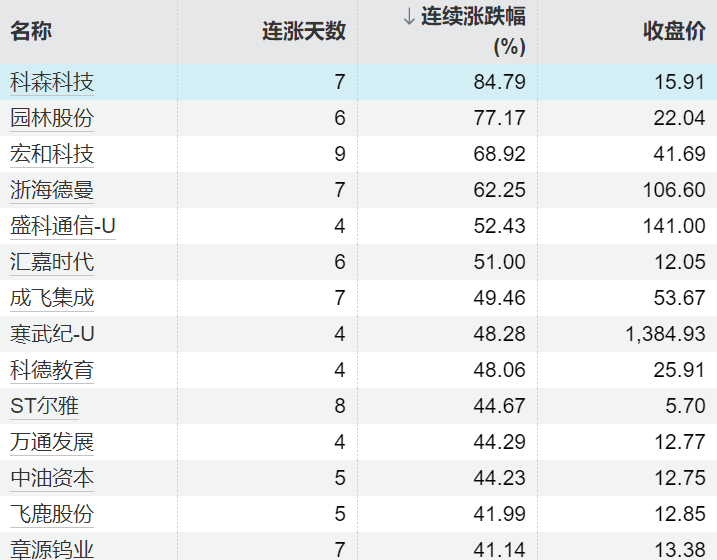Open the 浙海德曼 stock link
Image resolution: width=717 pixels, height=560 pixels.
click(52, 190)
